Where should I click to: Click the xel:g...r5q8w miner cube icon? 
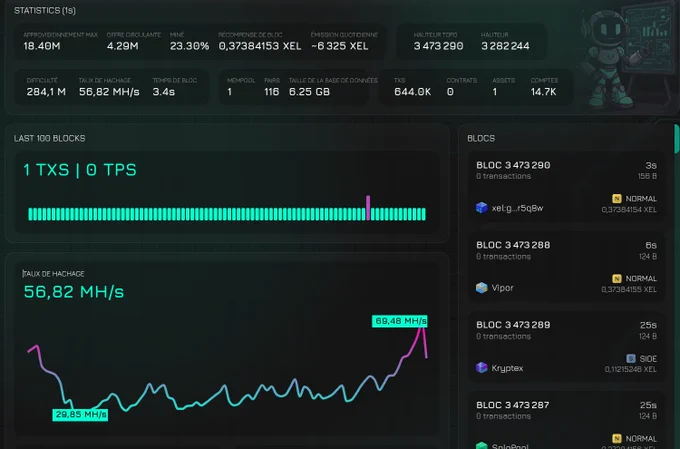[x=481, y=208]
